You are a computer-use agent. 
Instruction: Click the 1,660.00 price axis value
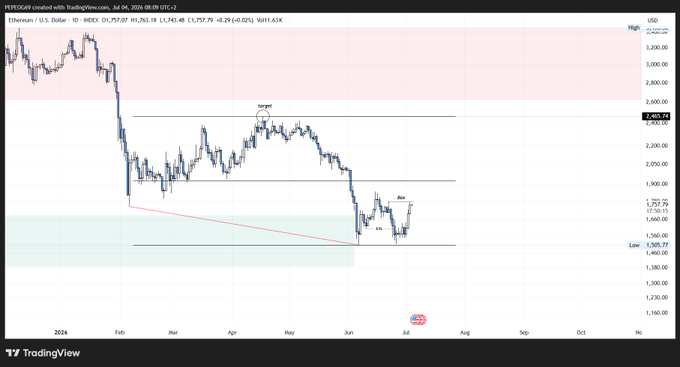tap(657, 219)
